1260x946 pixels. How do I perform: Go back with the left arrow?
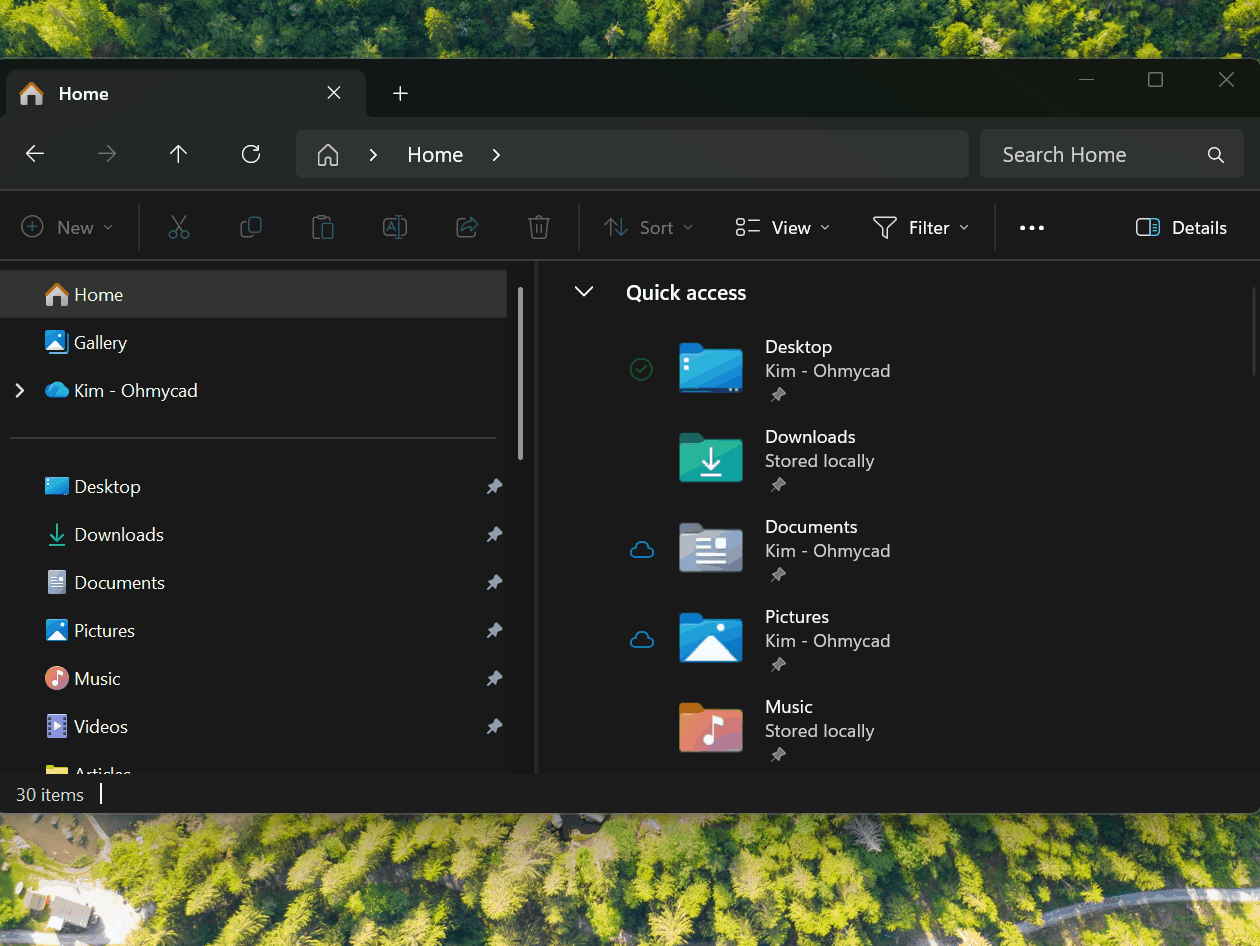pos(35,154)
